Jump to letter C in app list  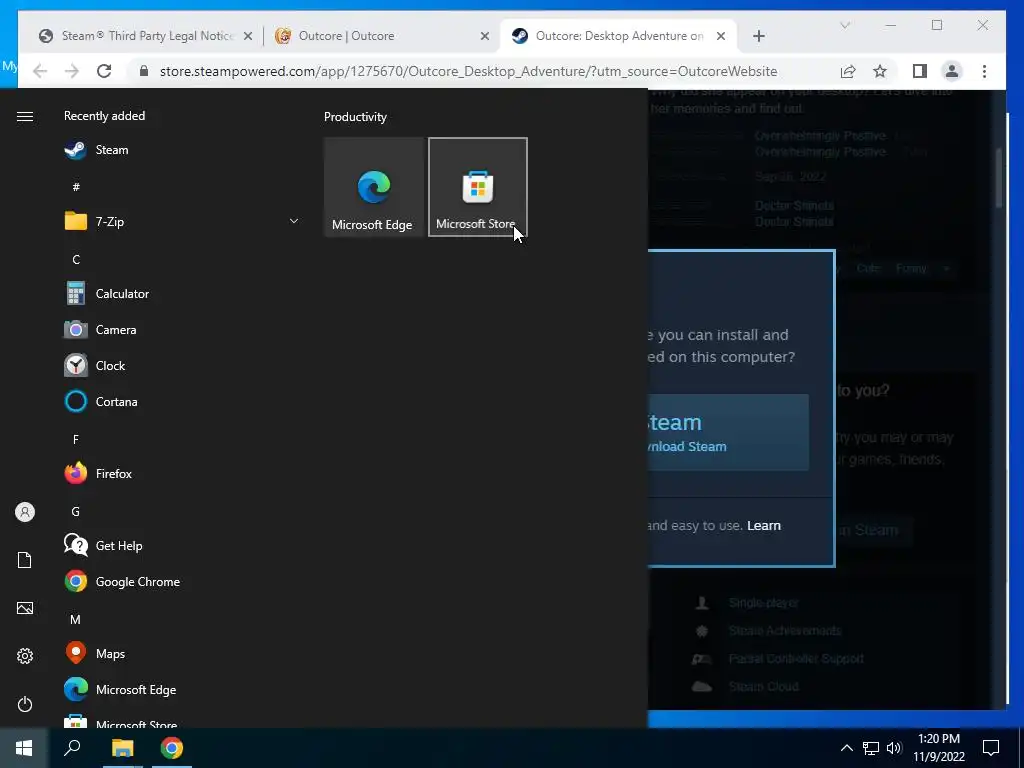pyautogui.click(x=76, y=259)
